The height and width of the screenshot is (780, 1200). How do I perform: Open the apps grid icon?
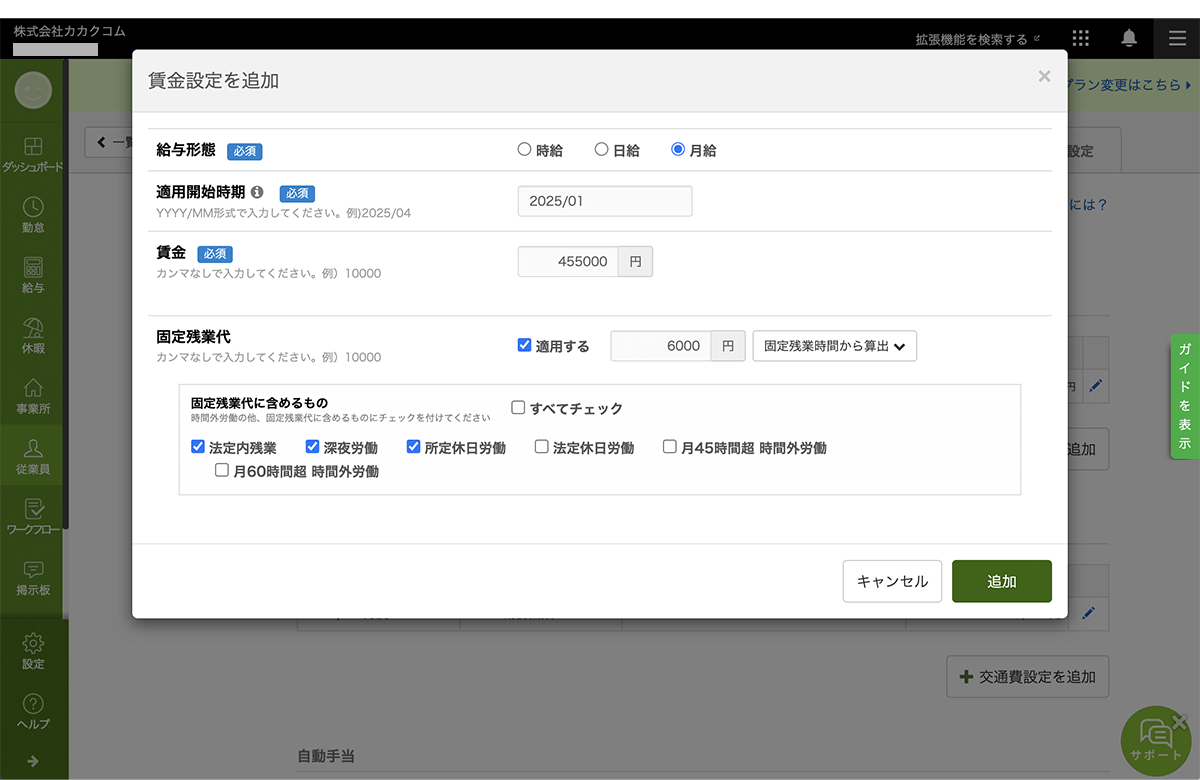pyautogui.click(x=1080, y=38)
